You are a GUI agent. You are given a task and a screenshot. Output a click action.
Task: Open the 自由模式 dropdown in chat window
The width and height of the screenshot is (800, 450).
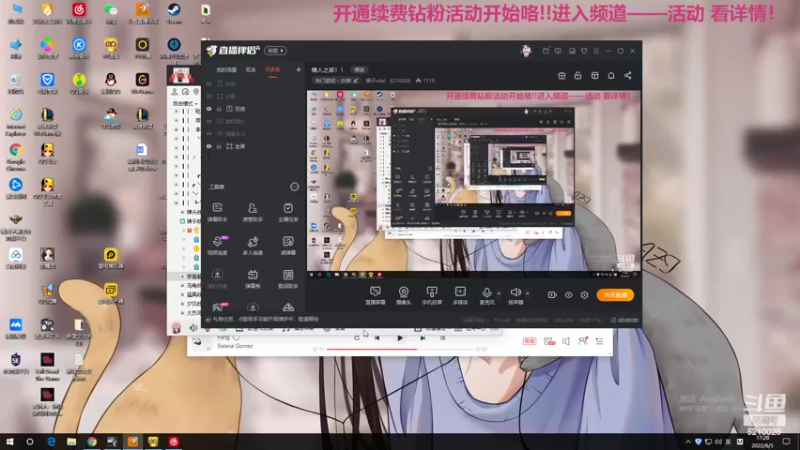(185, 104)
